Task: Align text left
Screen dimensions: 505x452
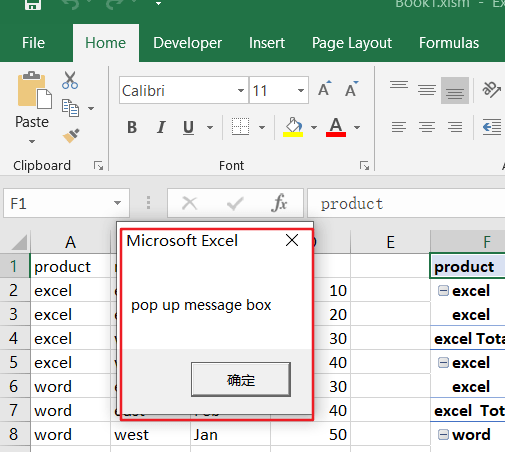Action: (x=399, y=127)
